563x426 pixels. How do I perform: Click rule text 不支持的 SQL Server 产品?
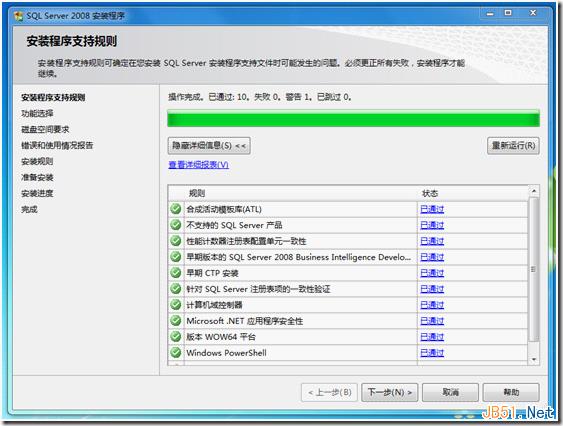click(234, 225)
